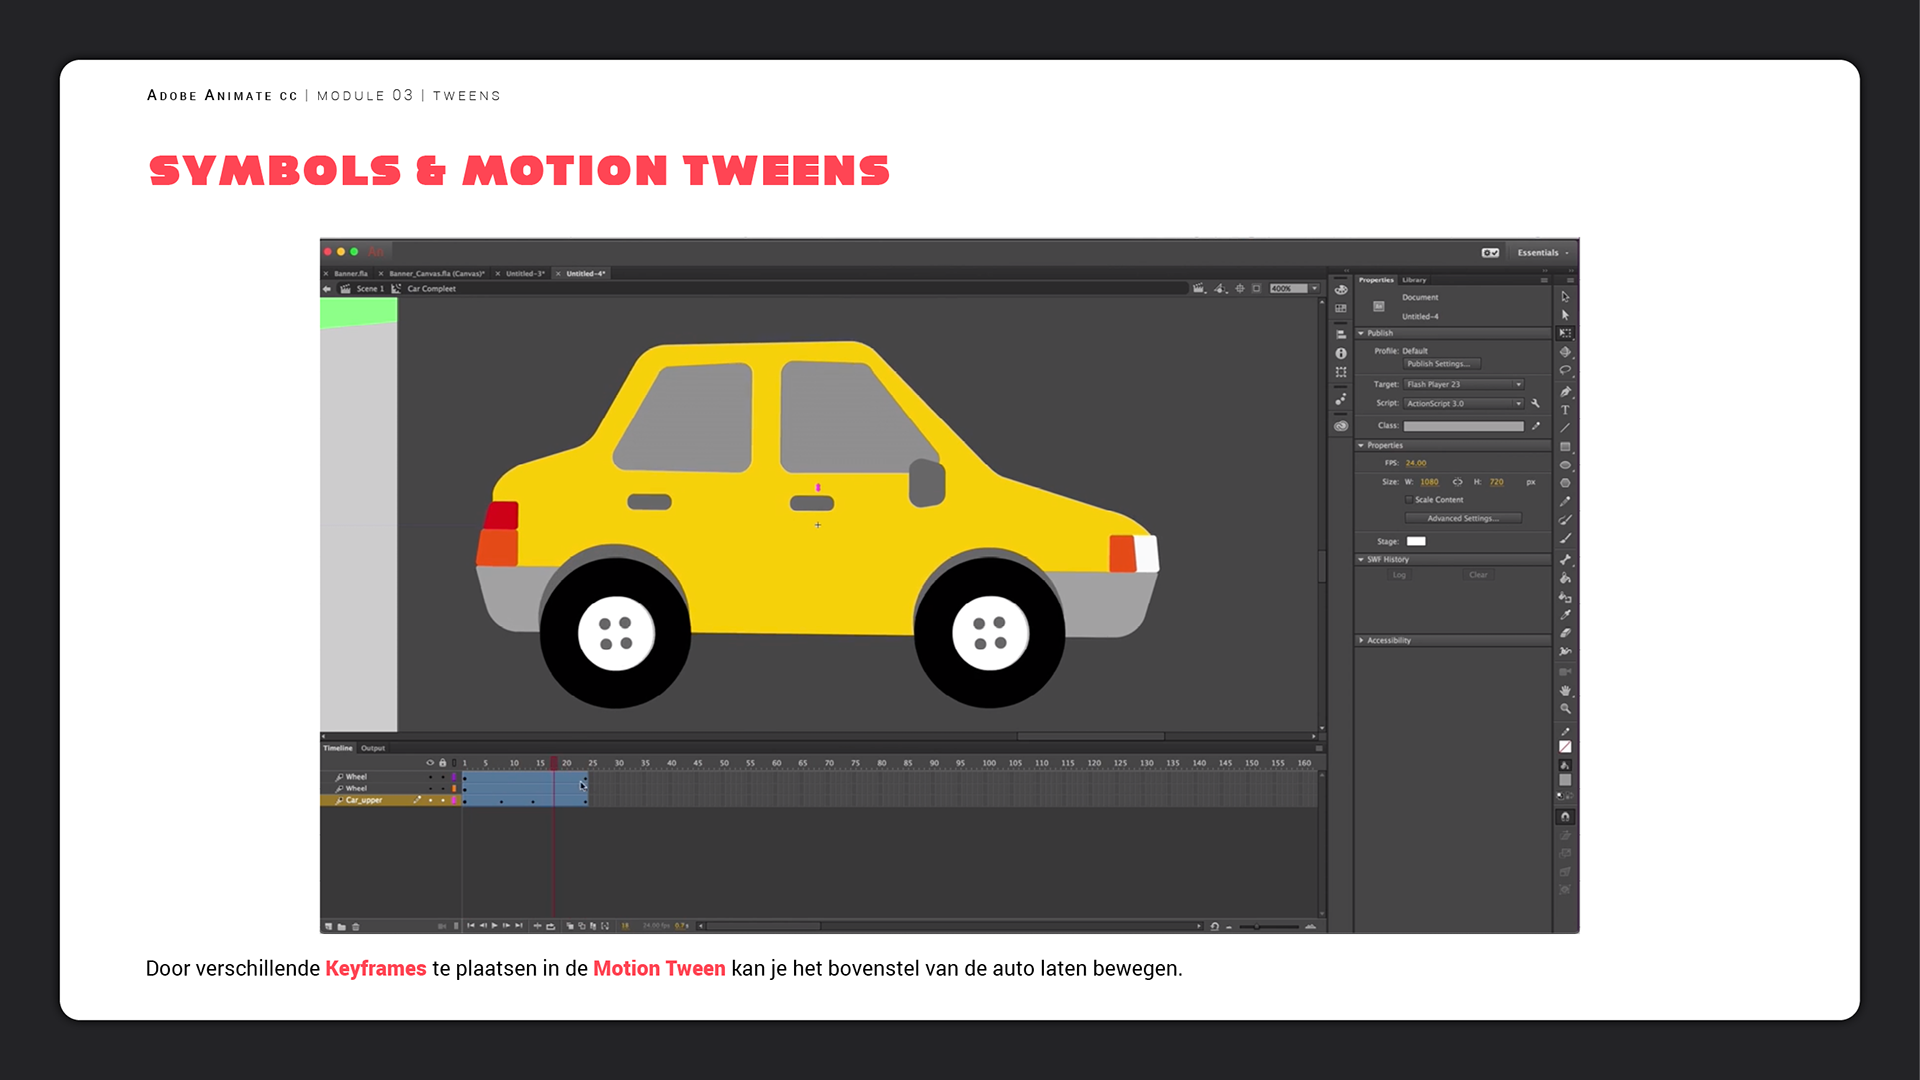The height and width of the screenshot is (1080, 1920).
Task: Select the Pen tool in toolbar
Action: [1565, 391]
